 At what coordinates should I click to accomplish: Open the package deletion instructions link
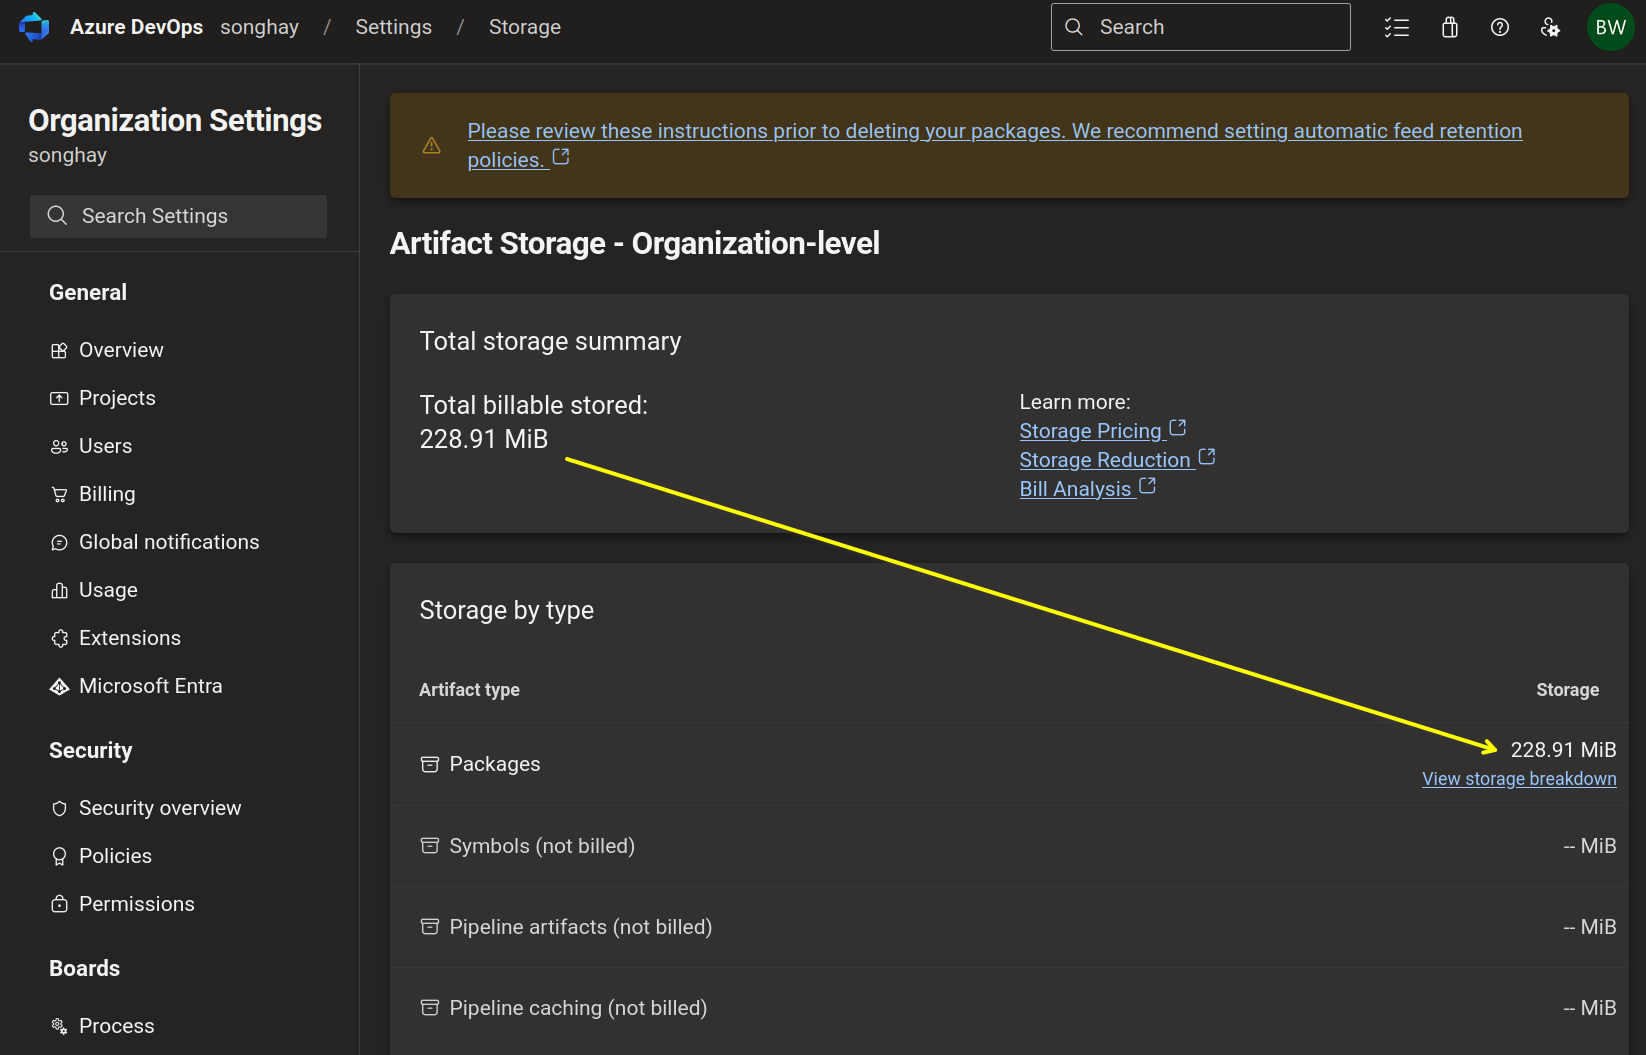pyautogui.click(x=995, y=145)
